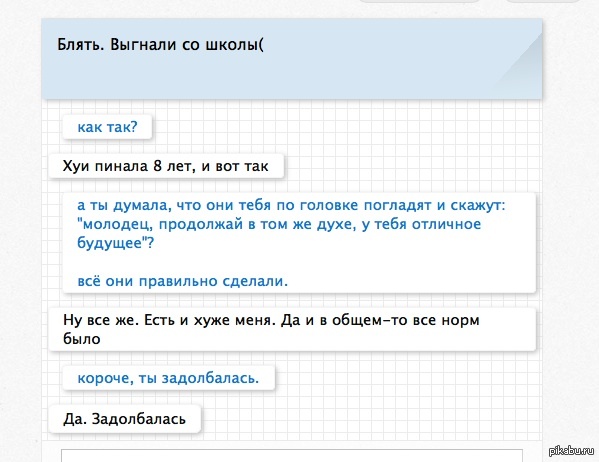Viewport: 599px width, 462px height.
Task: Click empty grid paper right of "как так?"
Action: (344, 127)
